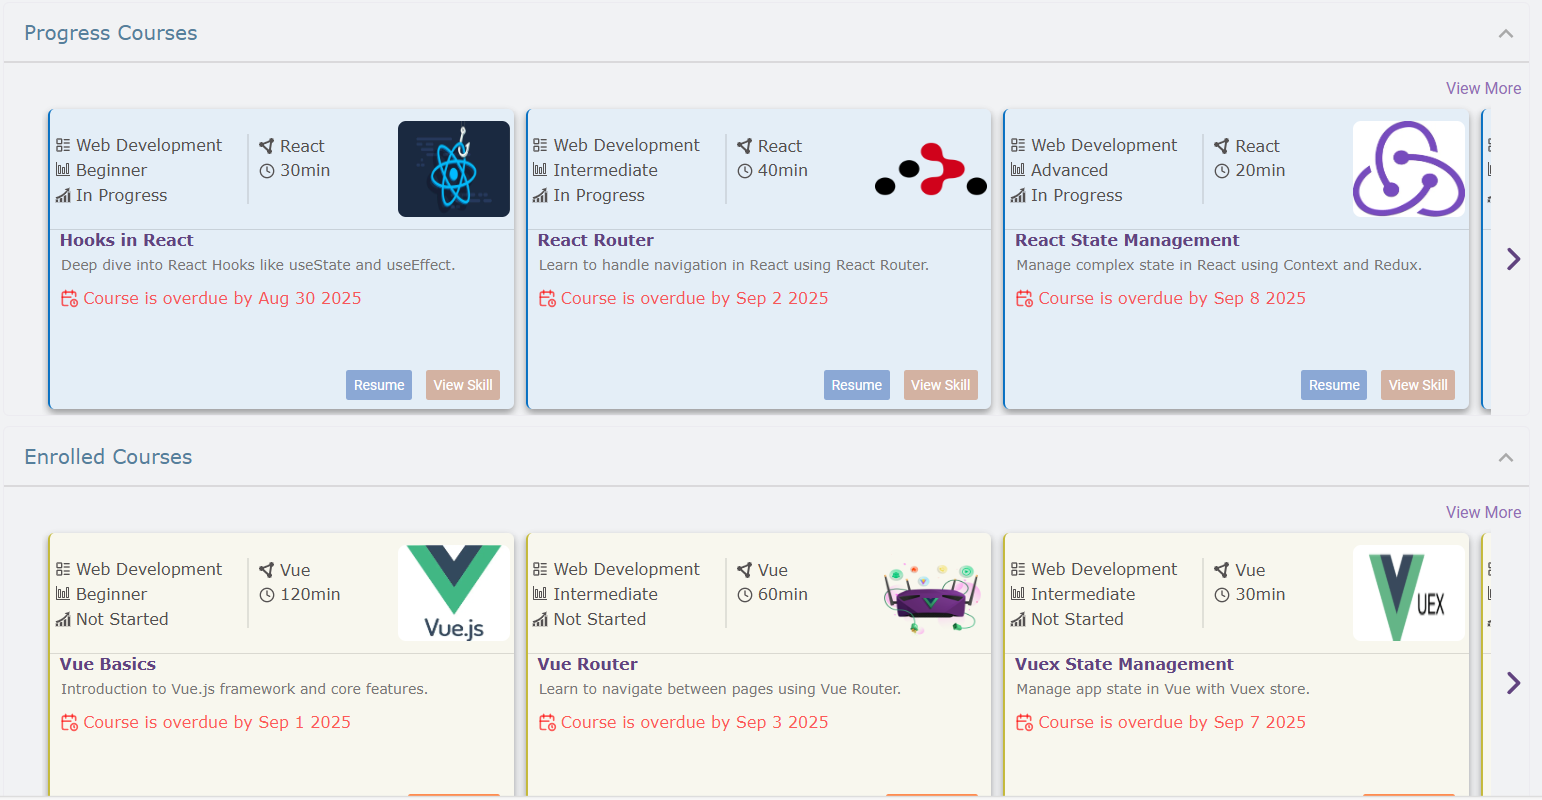Open the Redux logo thumbnail on React State Management
The image size is (1542, 800).
(1409, 169)
